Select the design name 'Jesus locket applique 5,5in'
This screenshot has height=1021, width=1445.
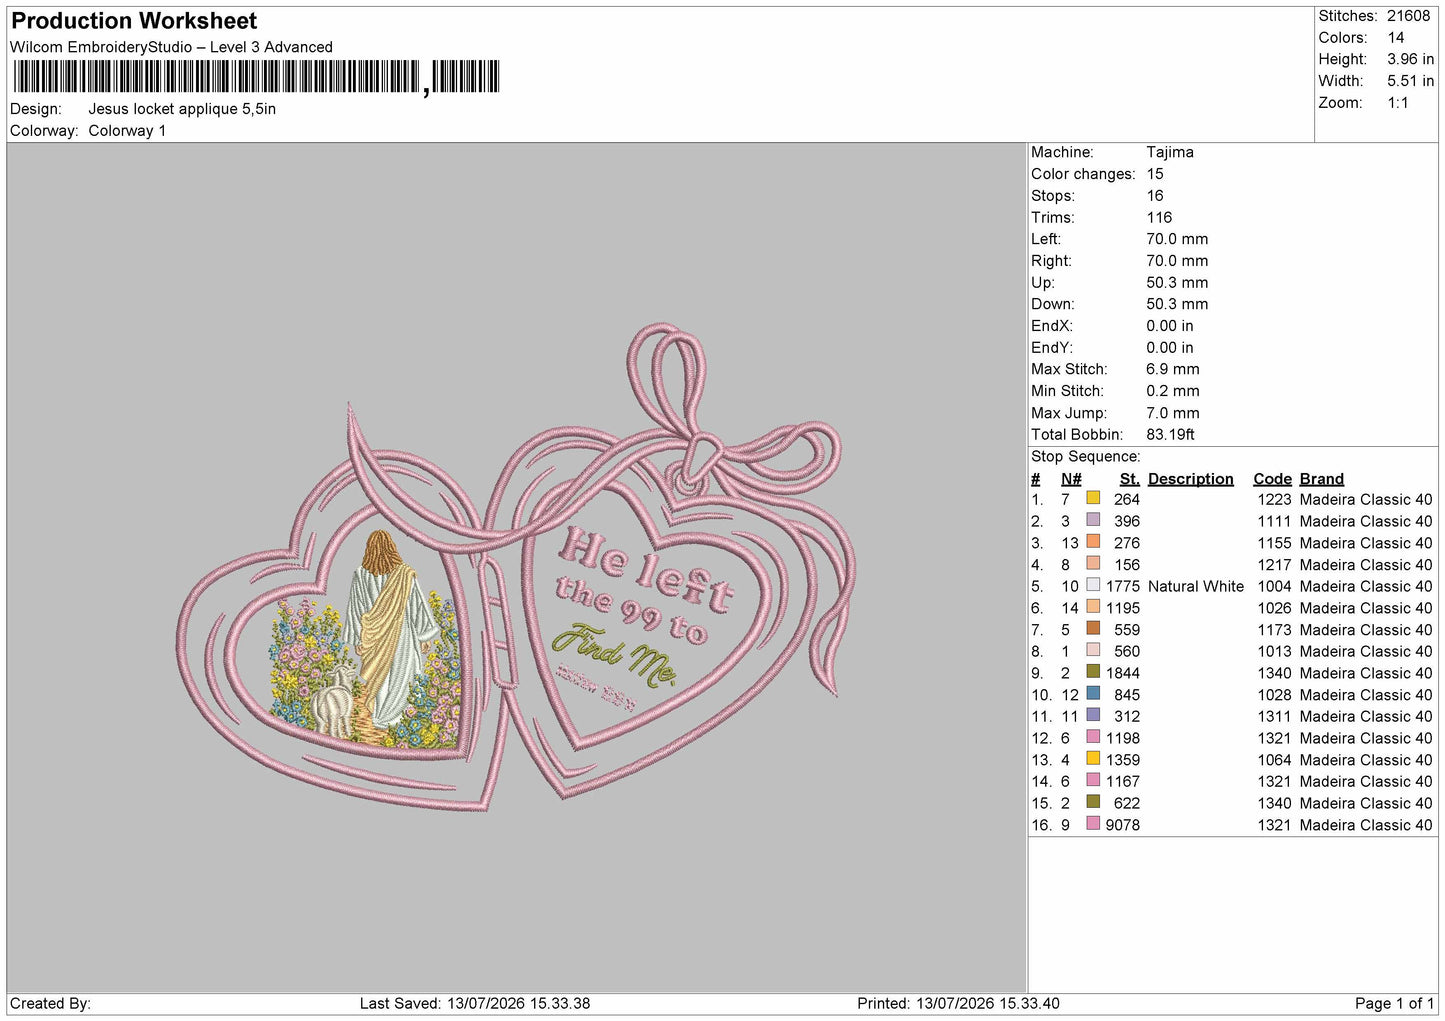point(182,109)
